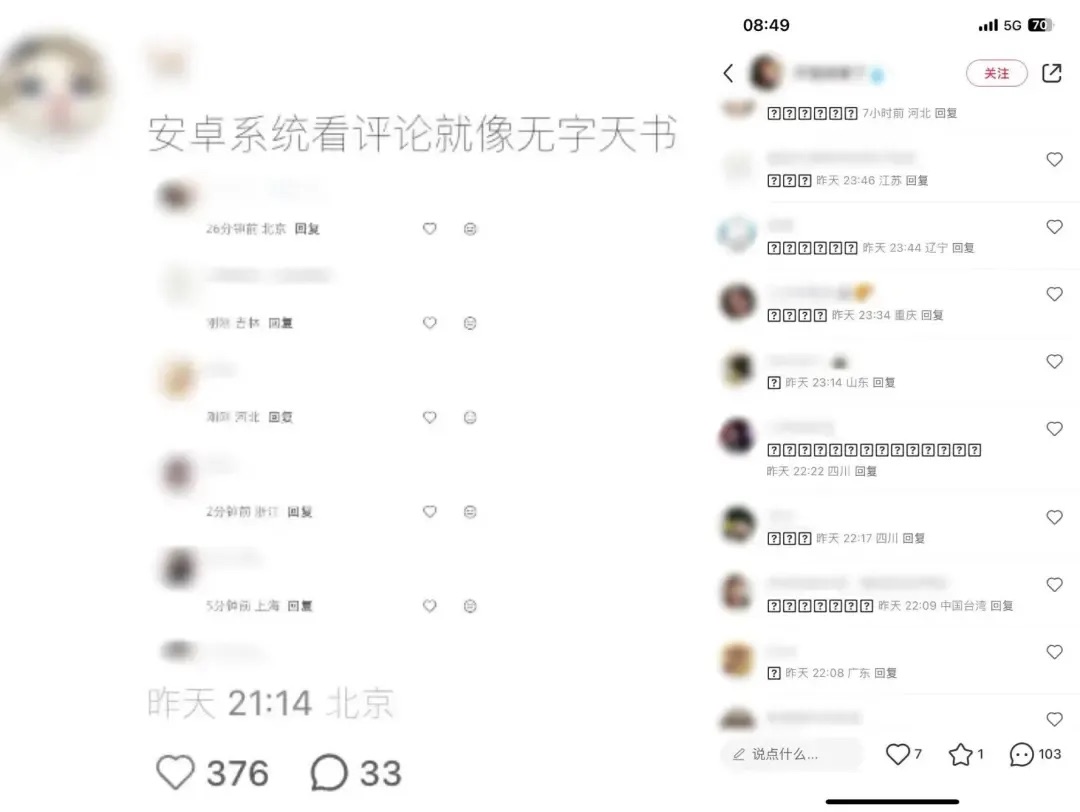Reply to the 昨天 22:08 广东 comment
The image size is (1080, 812).
point(886,673)
